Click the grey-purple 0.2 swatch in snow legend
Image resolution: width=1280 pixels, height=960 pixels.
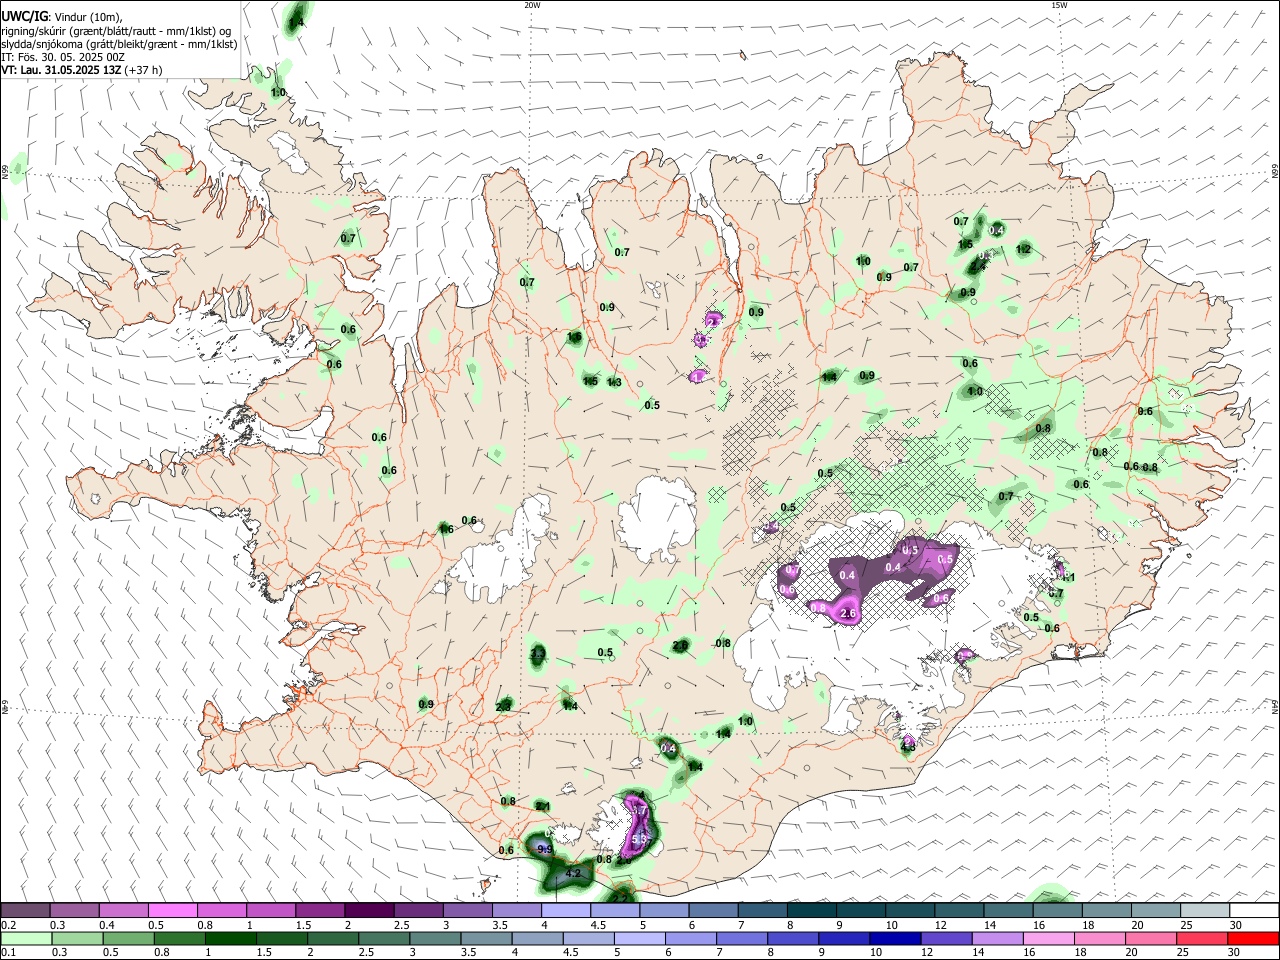click(25, 911)
